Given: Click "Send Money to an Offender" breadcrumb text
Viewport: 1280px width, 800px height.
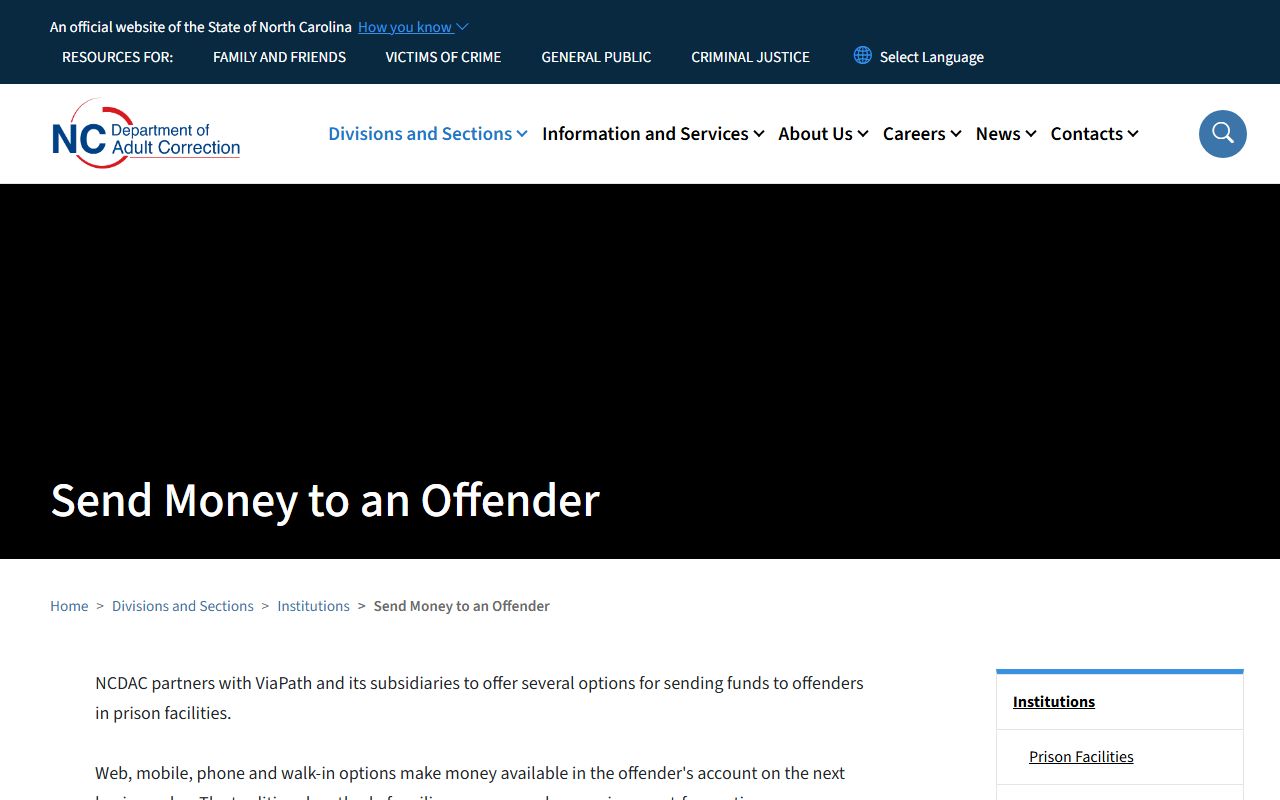Looking at the screenshot, I should (x=461, y=606).
